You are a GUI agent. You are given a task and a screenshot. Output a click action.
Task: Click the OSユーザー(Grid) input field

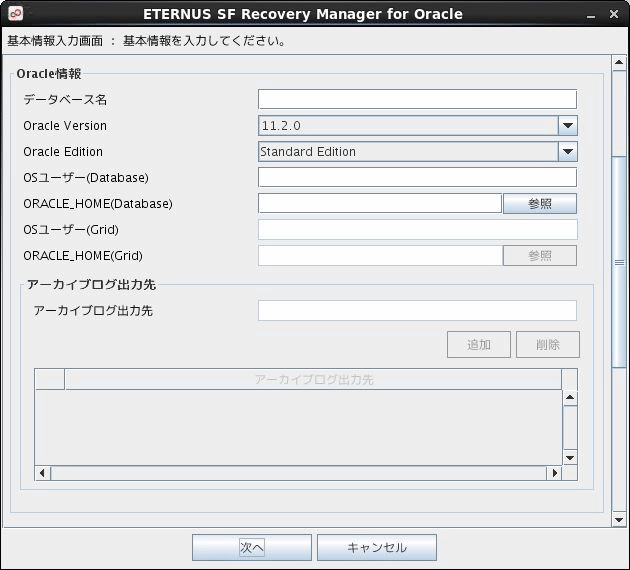[417, 229]
